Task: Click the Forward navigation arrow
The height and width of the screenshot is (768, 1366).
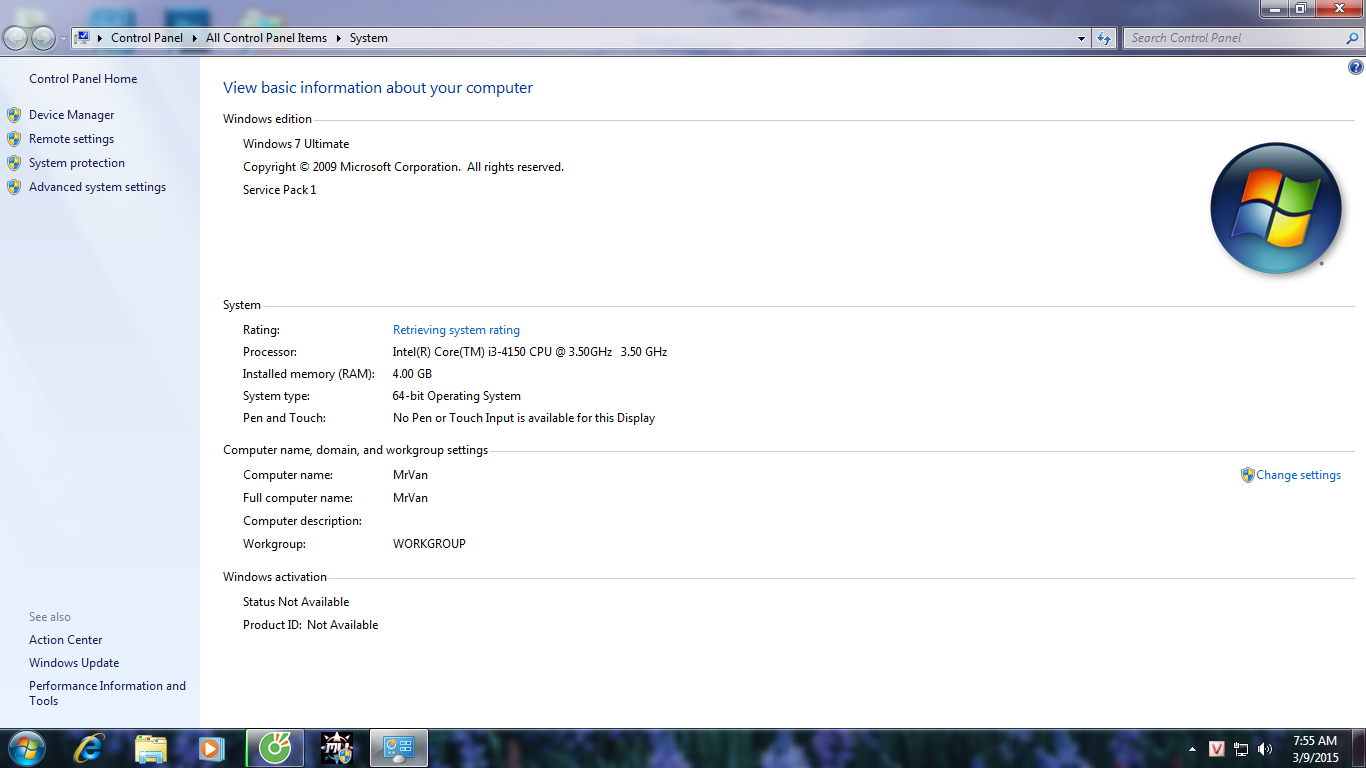Action: tap(43, 38)
